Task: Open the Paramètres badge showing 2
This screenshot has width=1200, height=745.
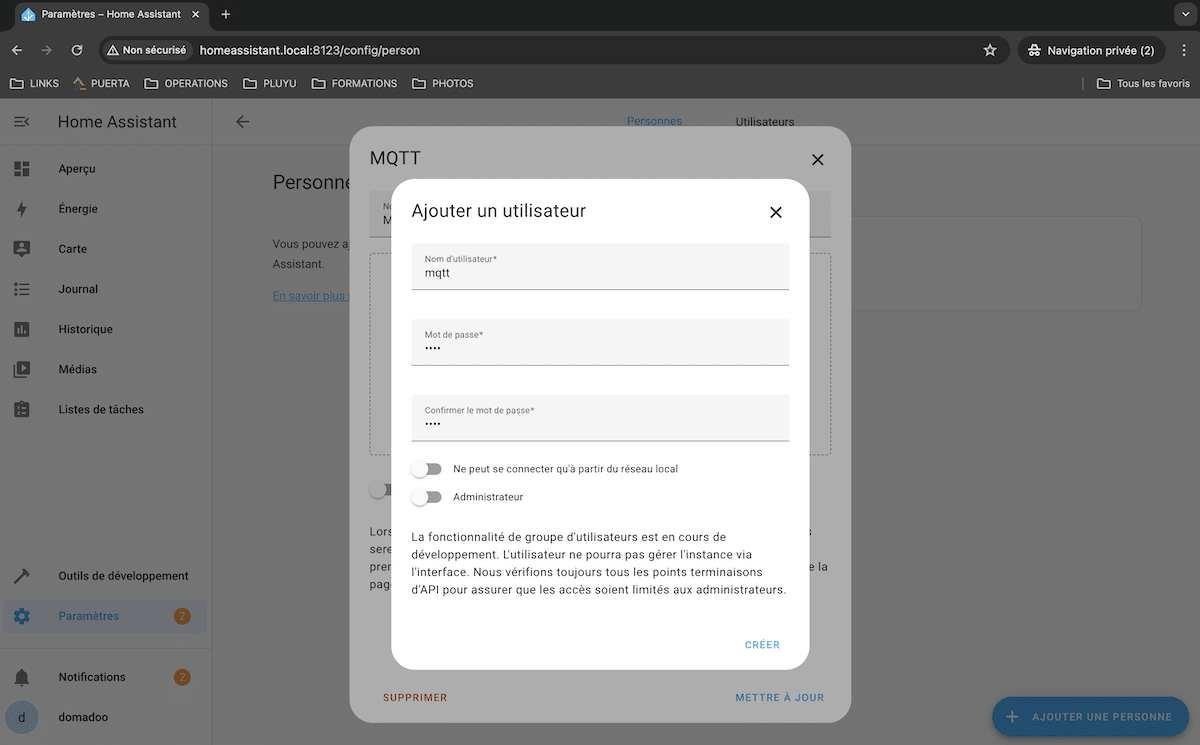Action: pos(182,616)
